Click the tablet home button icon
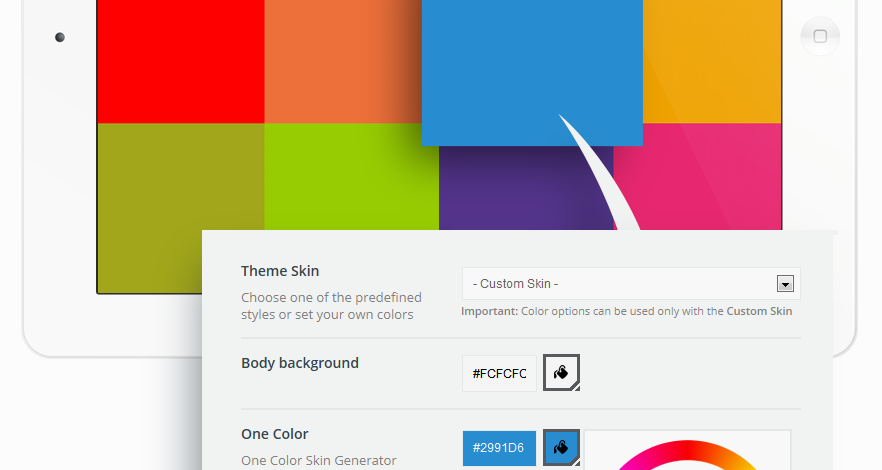 (820, 37)
